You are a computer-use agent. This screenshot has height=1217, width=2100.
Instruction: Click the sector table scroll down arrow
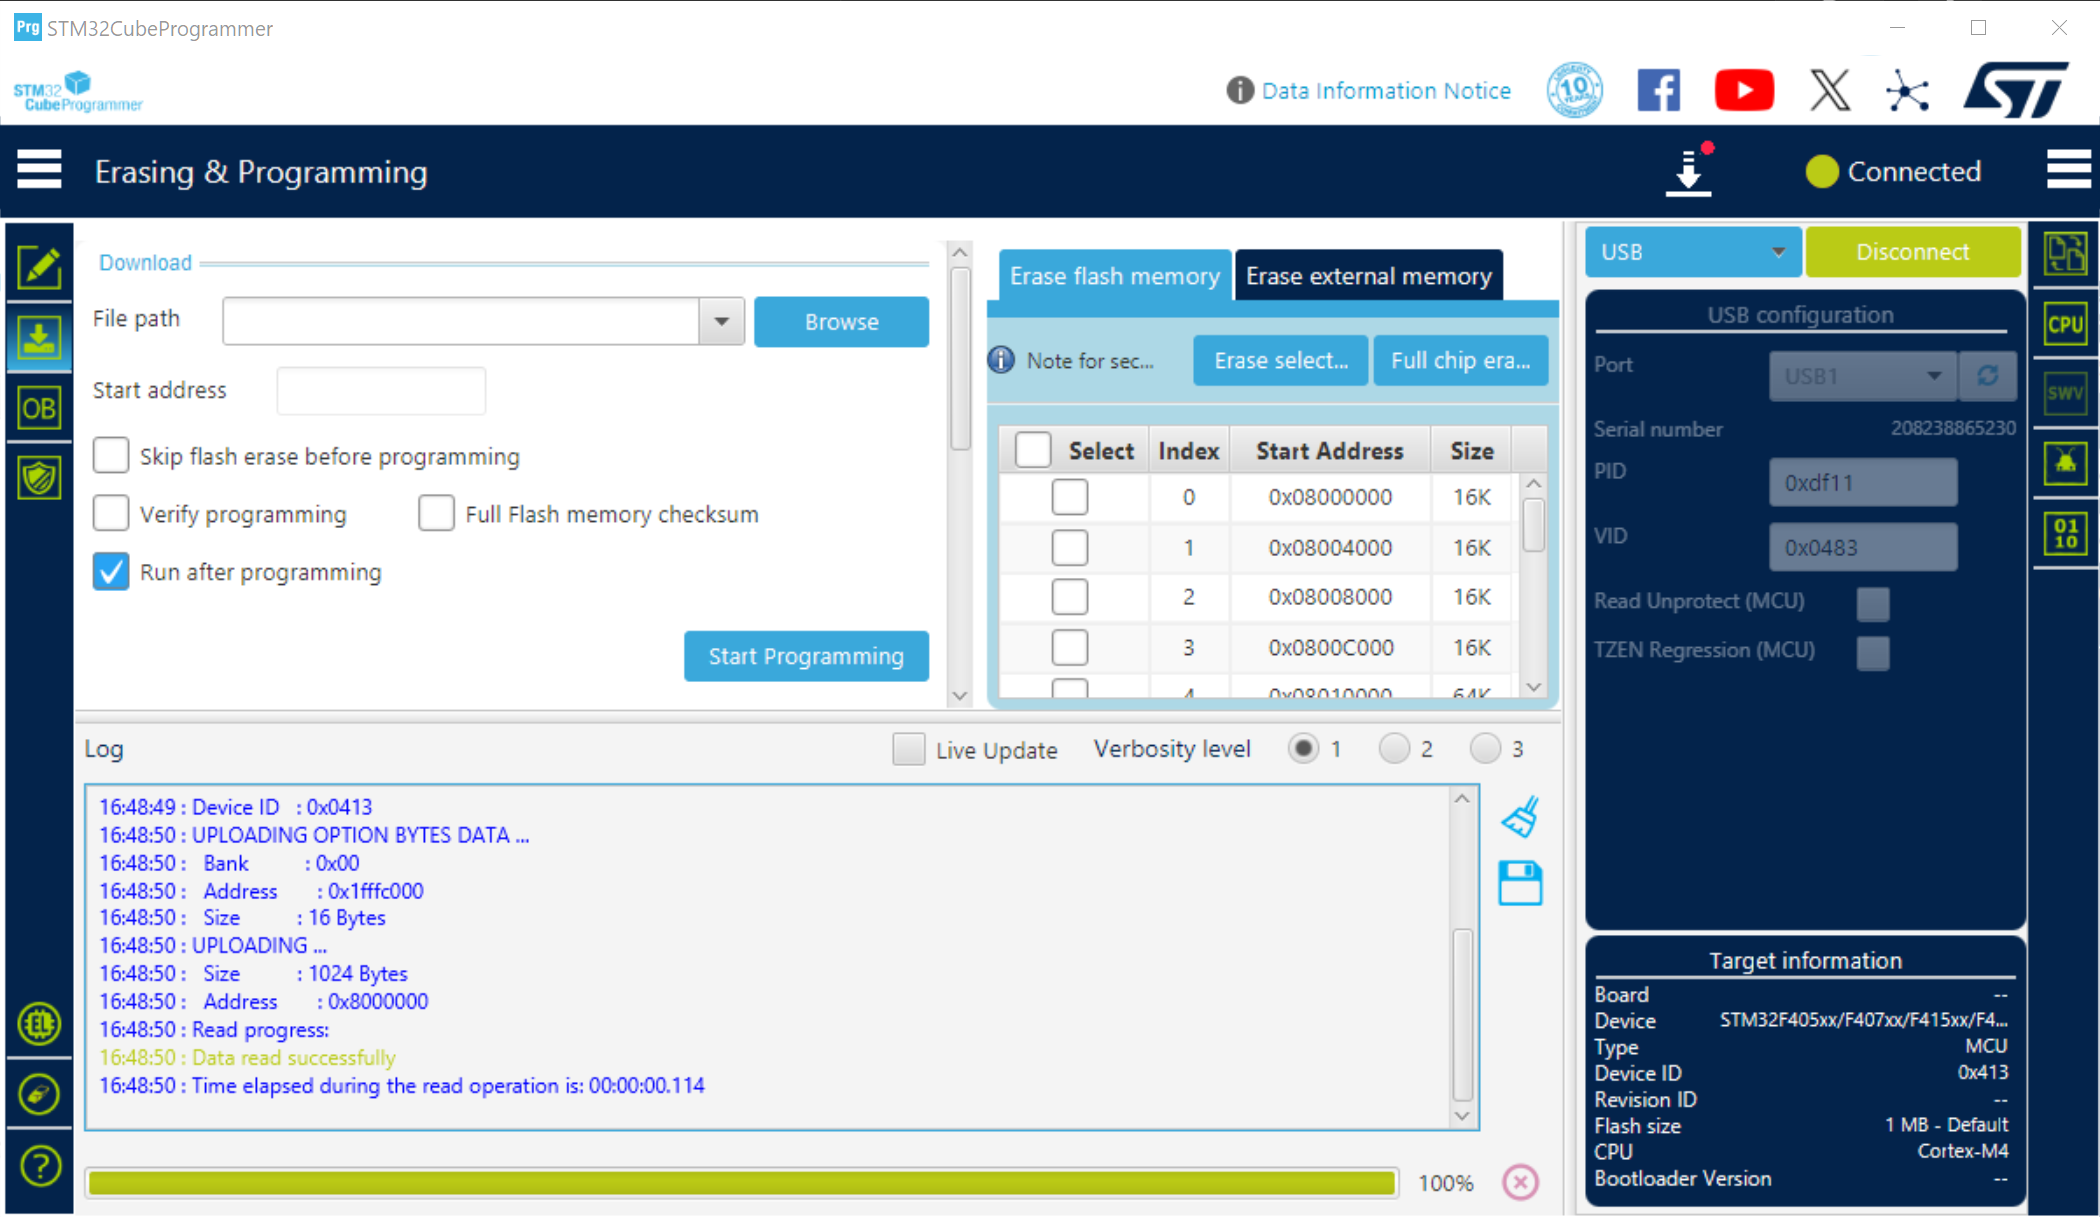1534,687
